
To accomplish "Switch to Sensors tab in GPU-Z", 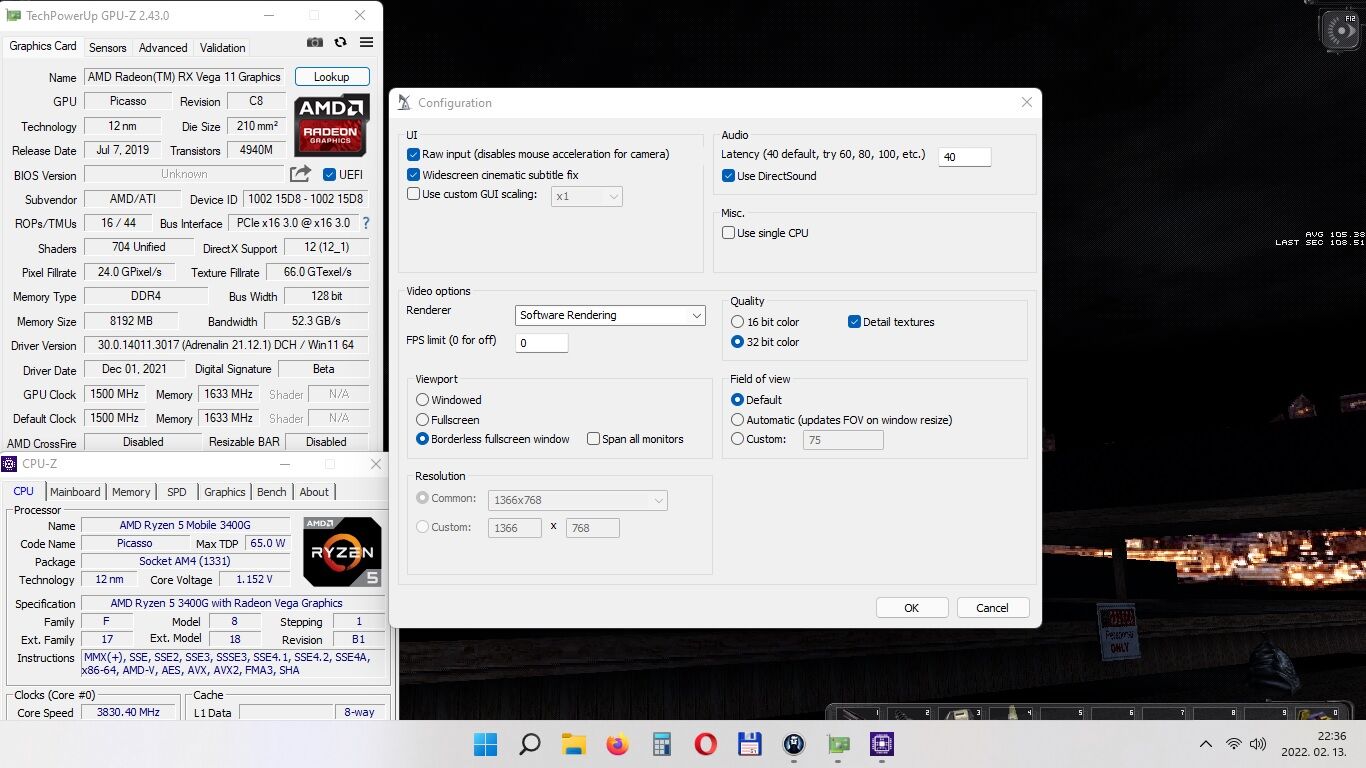I will tap(108, 47).
